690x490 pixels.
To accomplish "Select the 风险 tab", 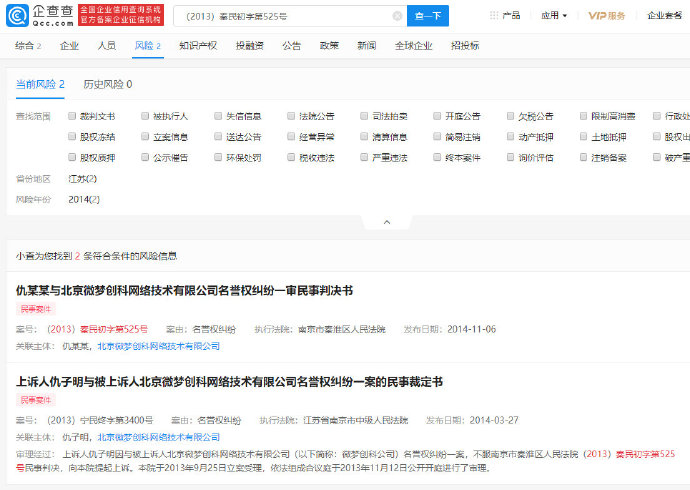I will click(x=147, y=46).
